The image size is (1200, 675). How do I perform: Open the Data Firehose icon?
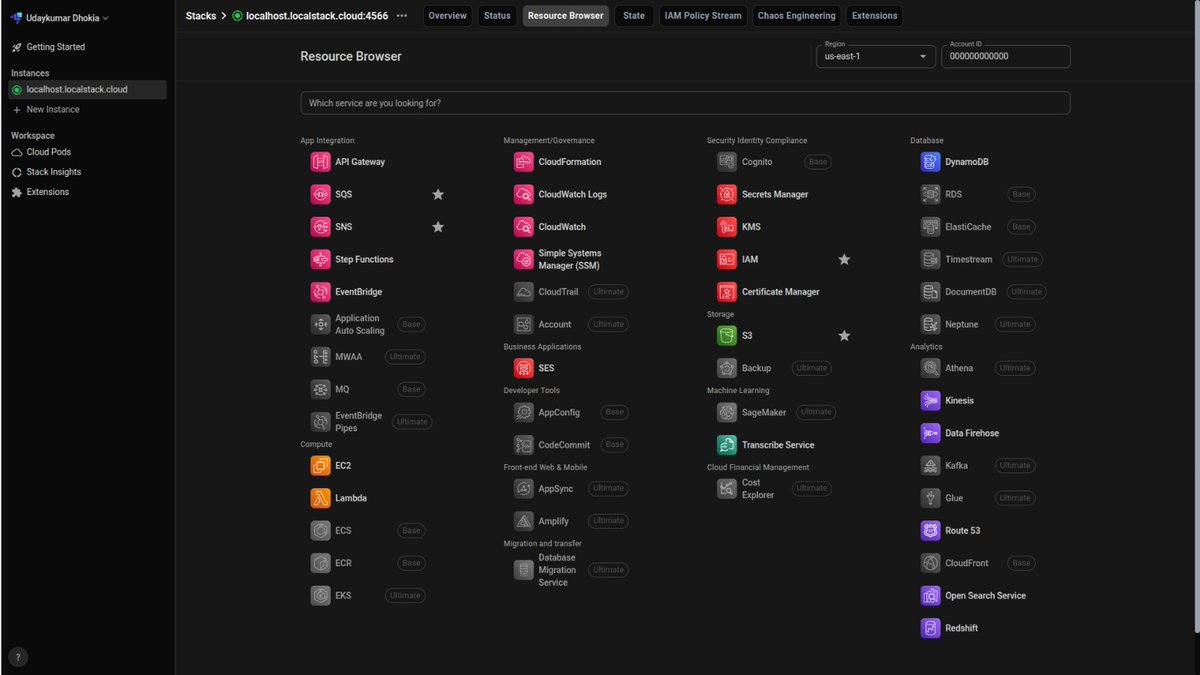pos(930,433)
